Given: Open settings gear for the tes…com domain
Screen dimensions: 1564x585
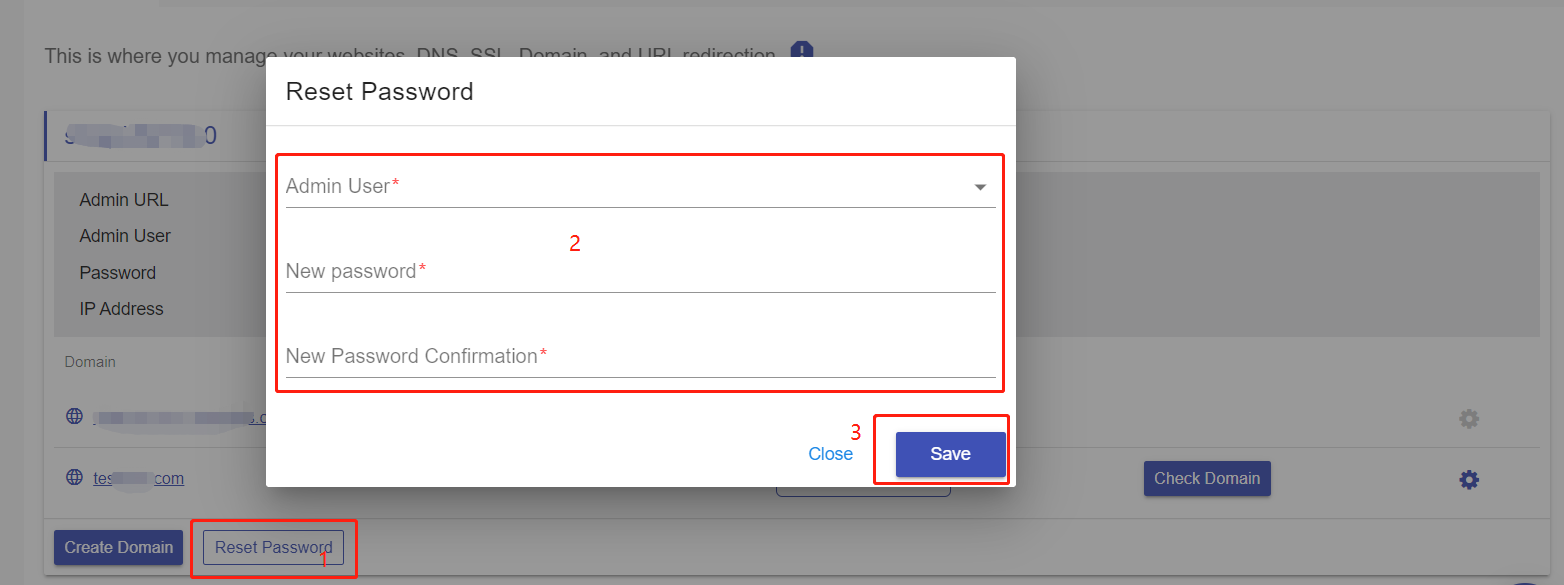Looking at the screenshot, I should [1469, 480].
